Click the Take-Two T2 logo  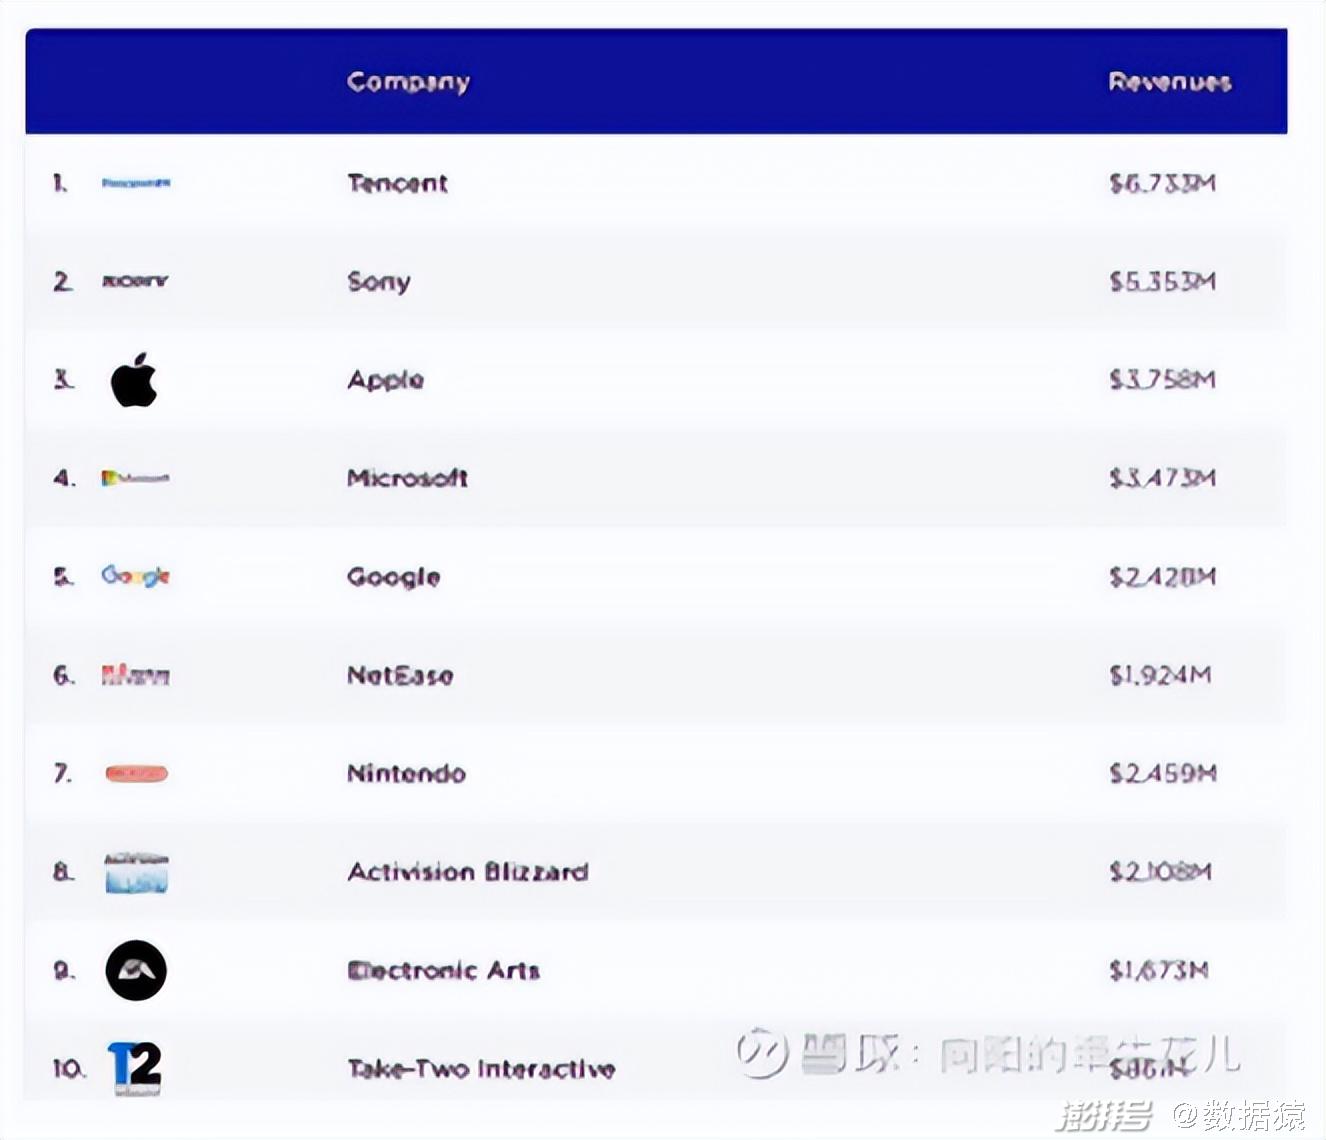135,1068
